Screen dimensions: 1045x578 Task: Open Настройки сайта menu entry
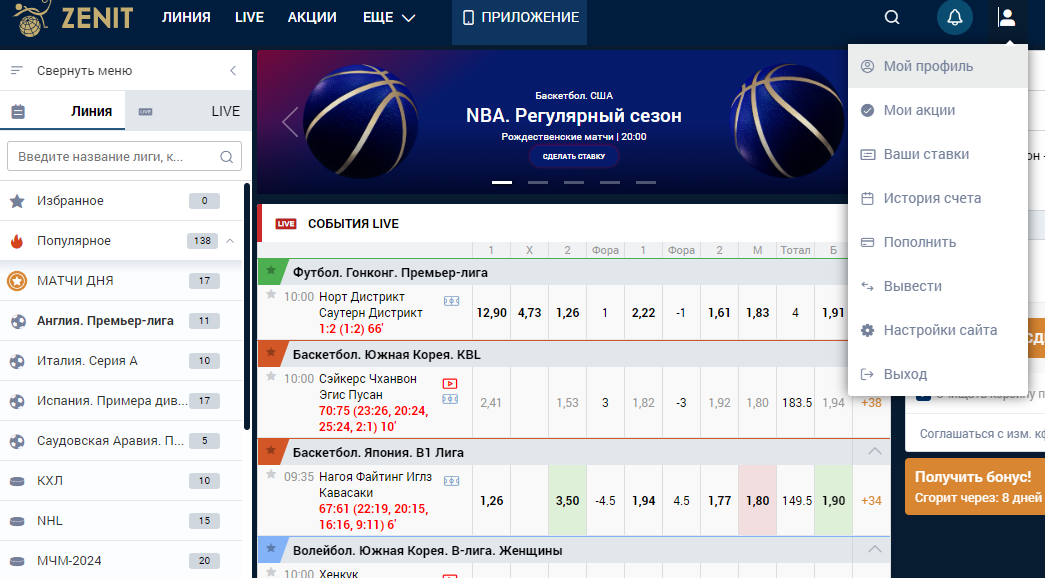click(x=938, y=330)
